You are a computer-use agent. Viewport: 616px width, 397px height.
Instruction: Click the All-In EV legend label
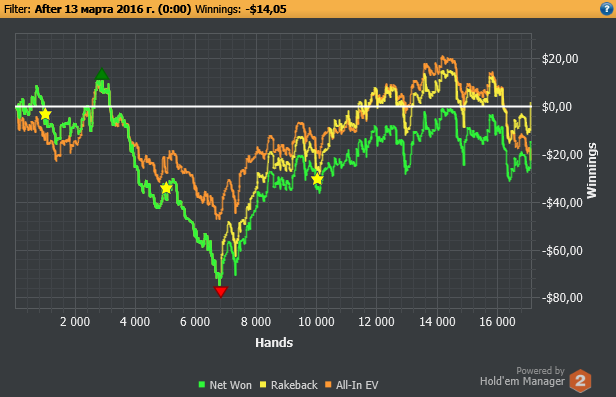click(x=357, y=385)
